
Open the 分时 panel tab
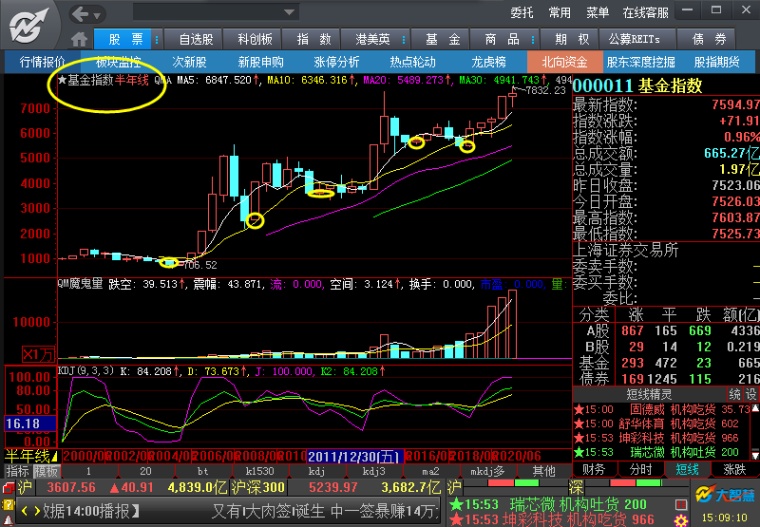coord(641,469)
